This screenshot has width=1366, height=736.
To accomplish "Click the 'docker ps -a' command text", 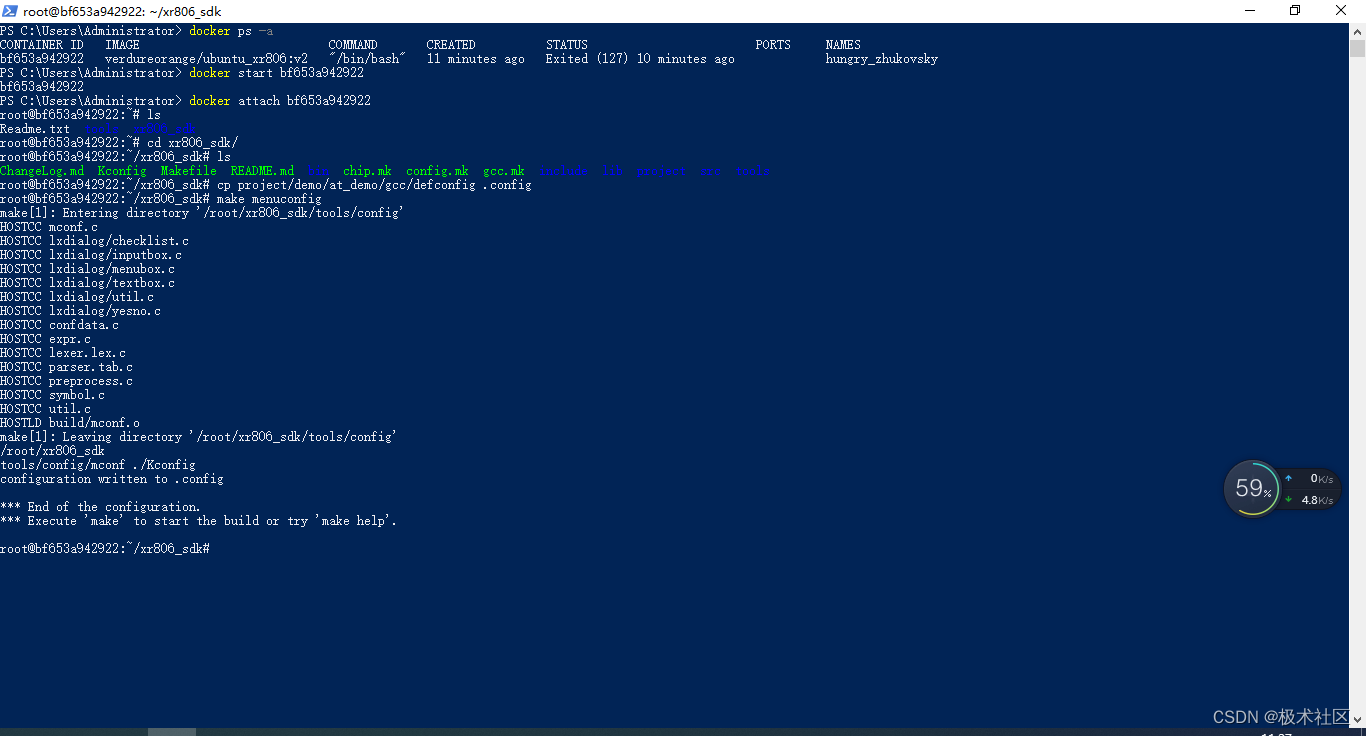I will pyautogui.click(x=231, y=31).
